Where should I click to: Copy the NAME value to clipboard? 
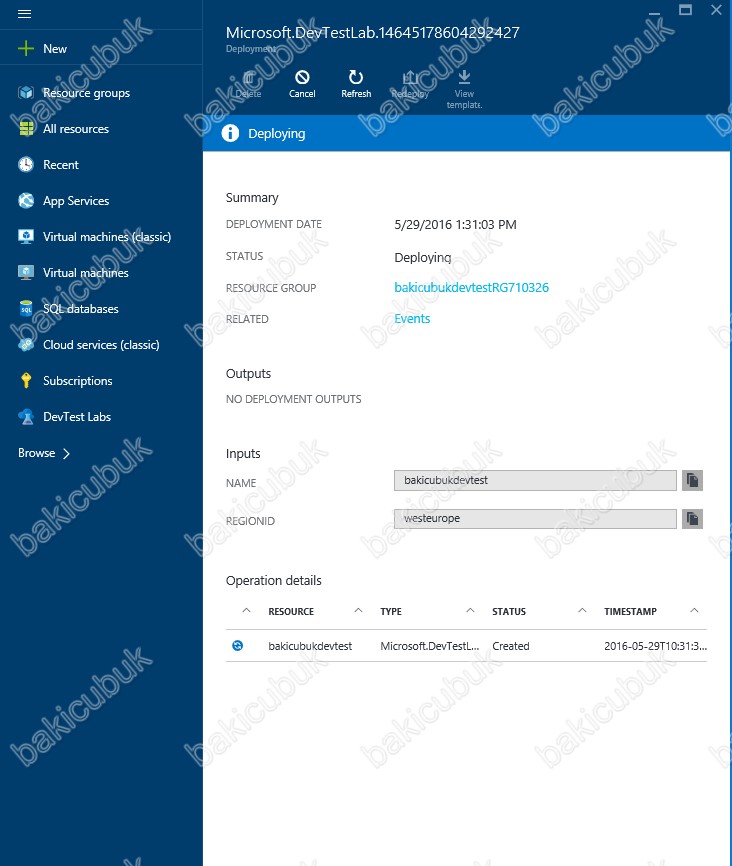(692, 480)
